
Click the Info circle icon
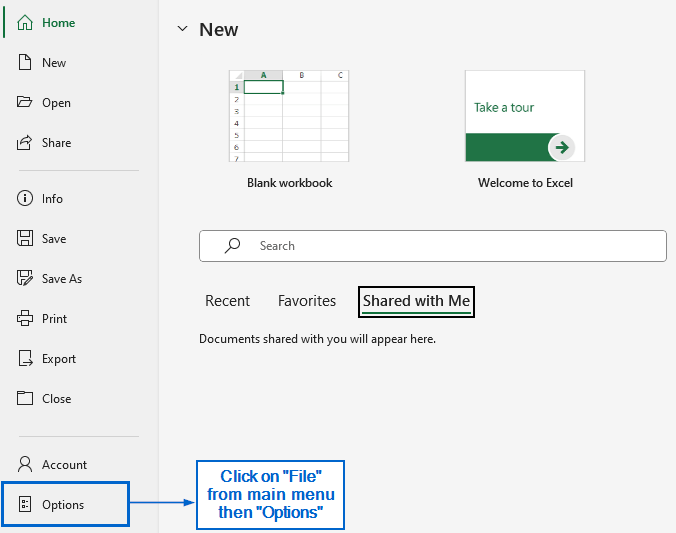(x=25, y=199)
